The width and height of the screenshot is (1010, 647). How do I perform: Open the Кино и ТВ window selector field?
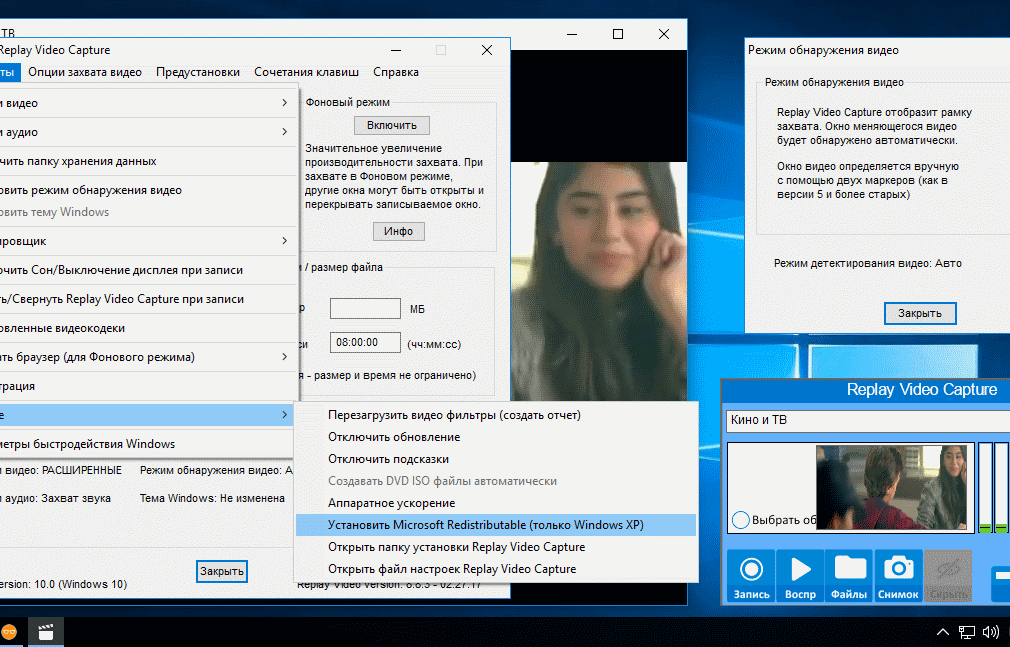click(867, 420)
